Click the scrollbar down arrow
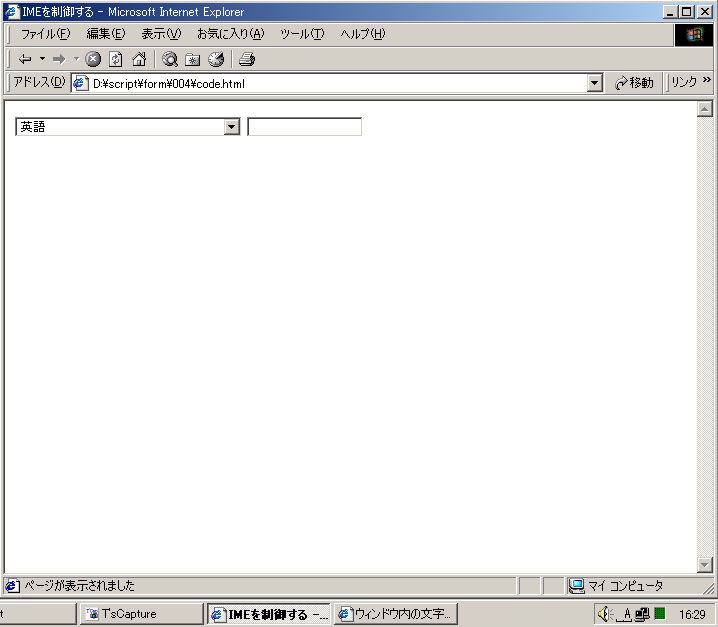This screenshot has height=627, width=718. 704,565
